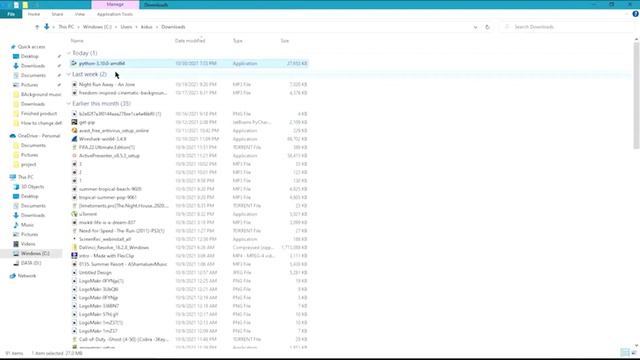The image size is (640, 360).
Task: Open OneDrive - Personal in navigation pane
Action: [39, 136]
